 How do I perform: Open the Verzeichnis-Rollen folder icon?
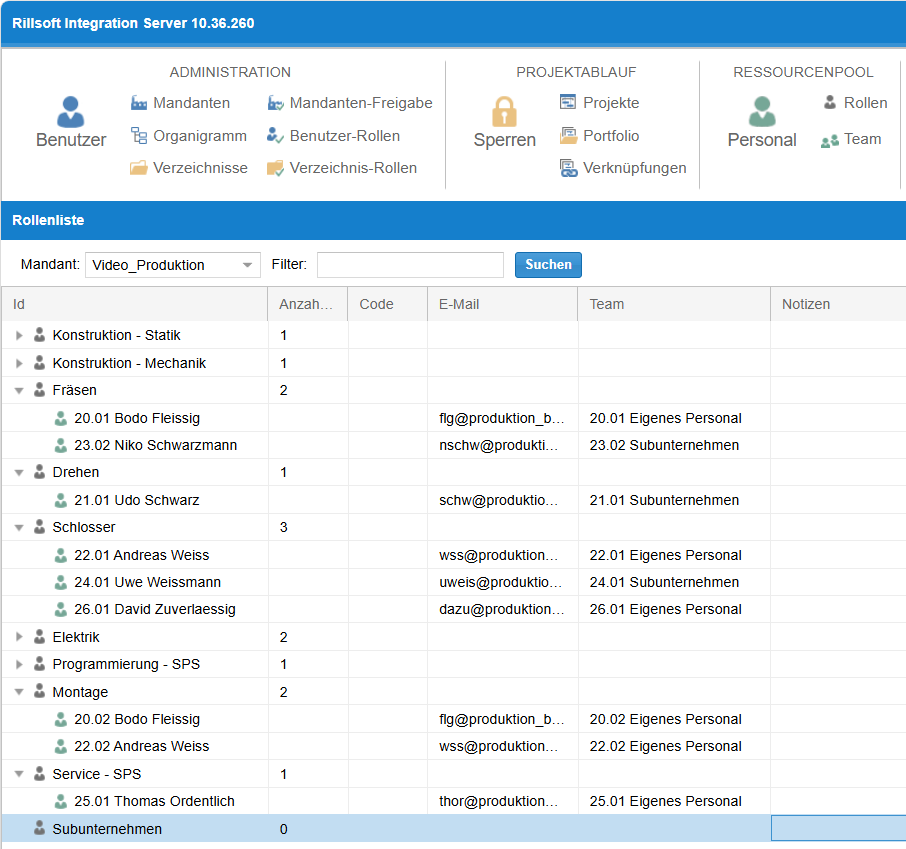click(x=275, y=168)
